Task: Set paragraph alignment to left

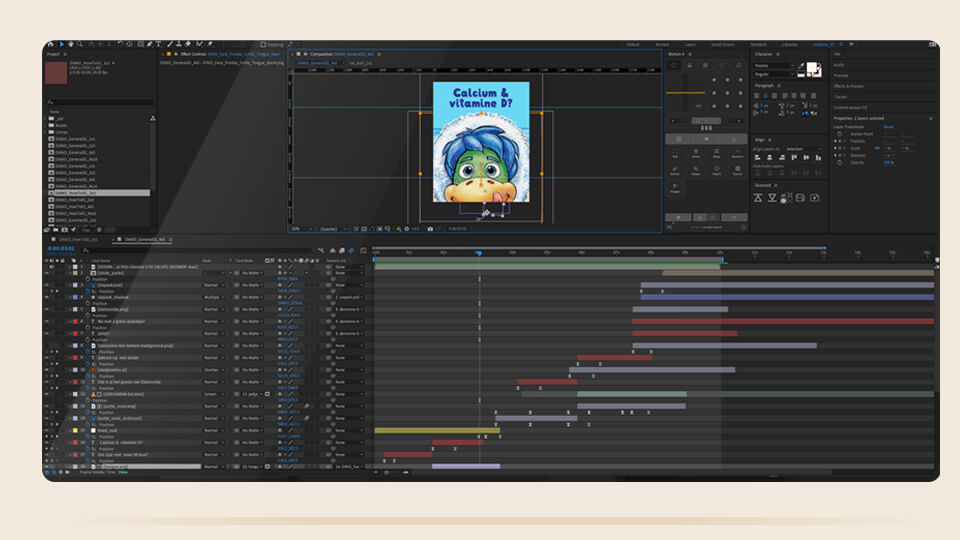Action: 757,96
